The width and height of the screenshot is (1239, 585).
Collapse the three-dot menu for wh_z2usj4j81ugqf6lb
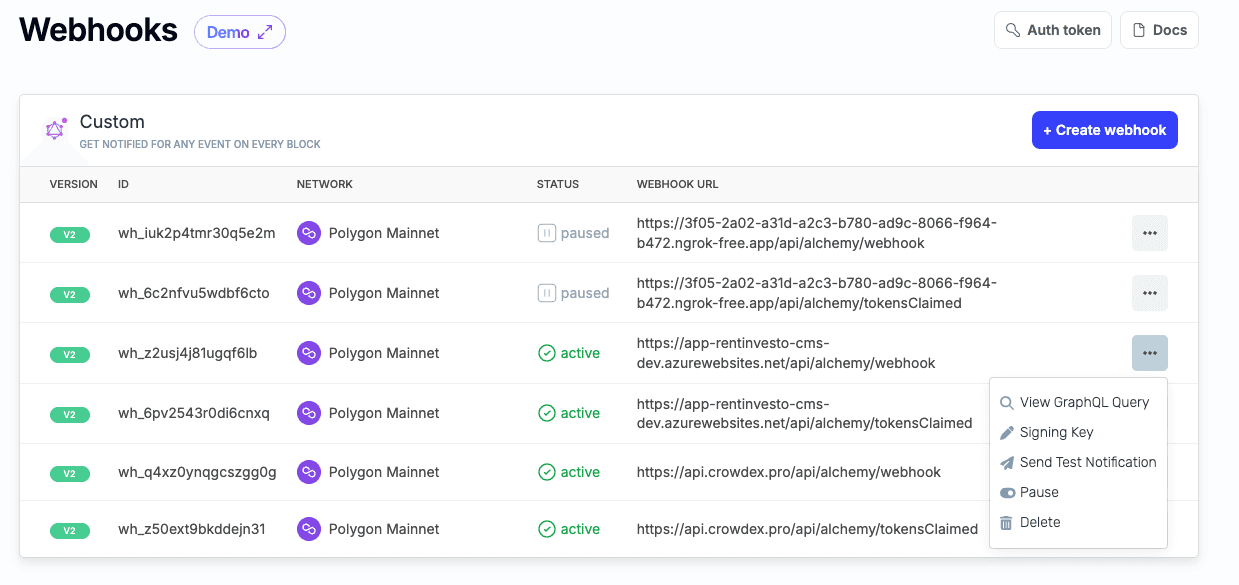click(x=1149, y=353)
